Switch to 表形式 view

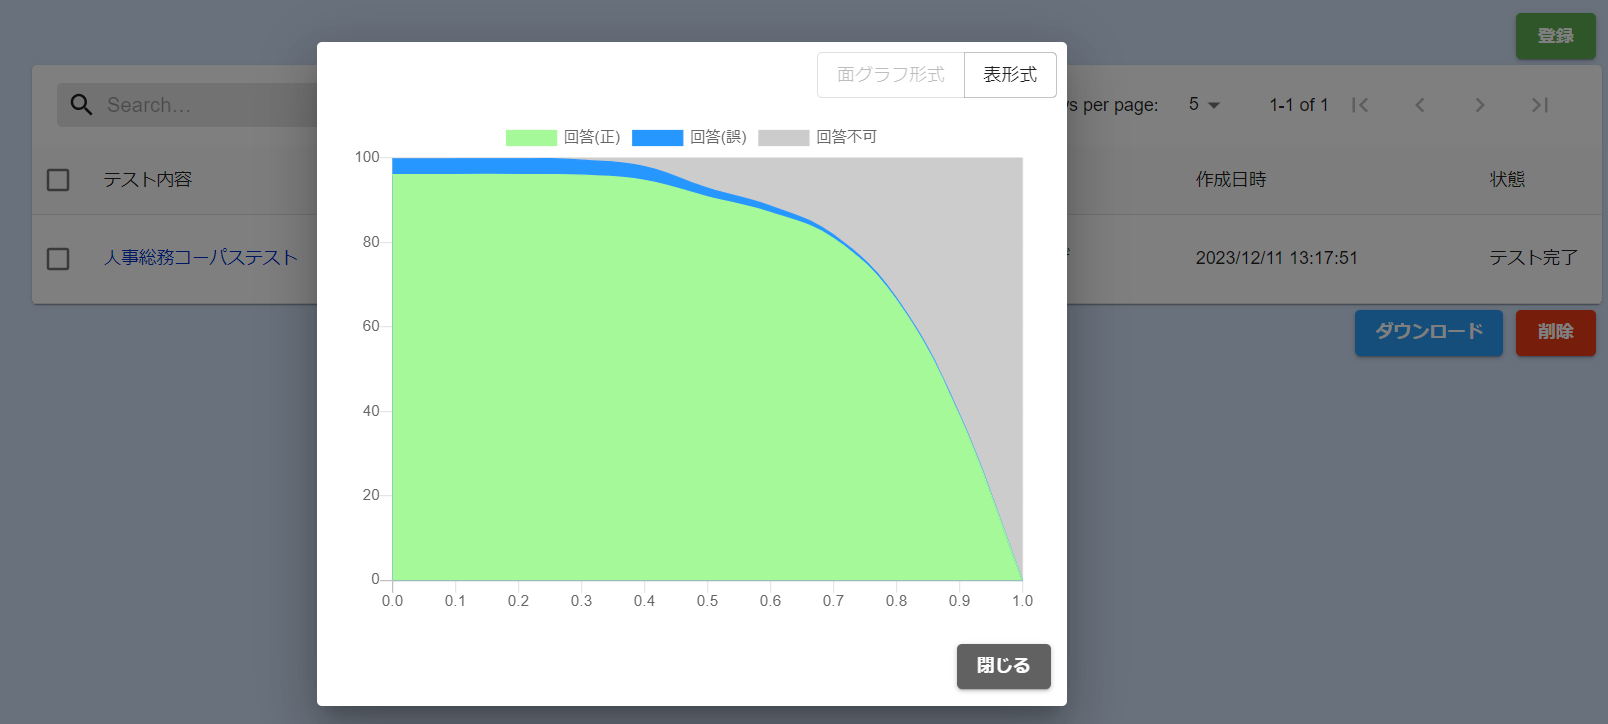click(x=1010, y=75)
